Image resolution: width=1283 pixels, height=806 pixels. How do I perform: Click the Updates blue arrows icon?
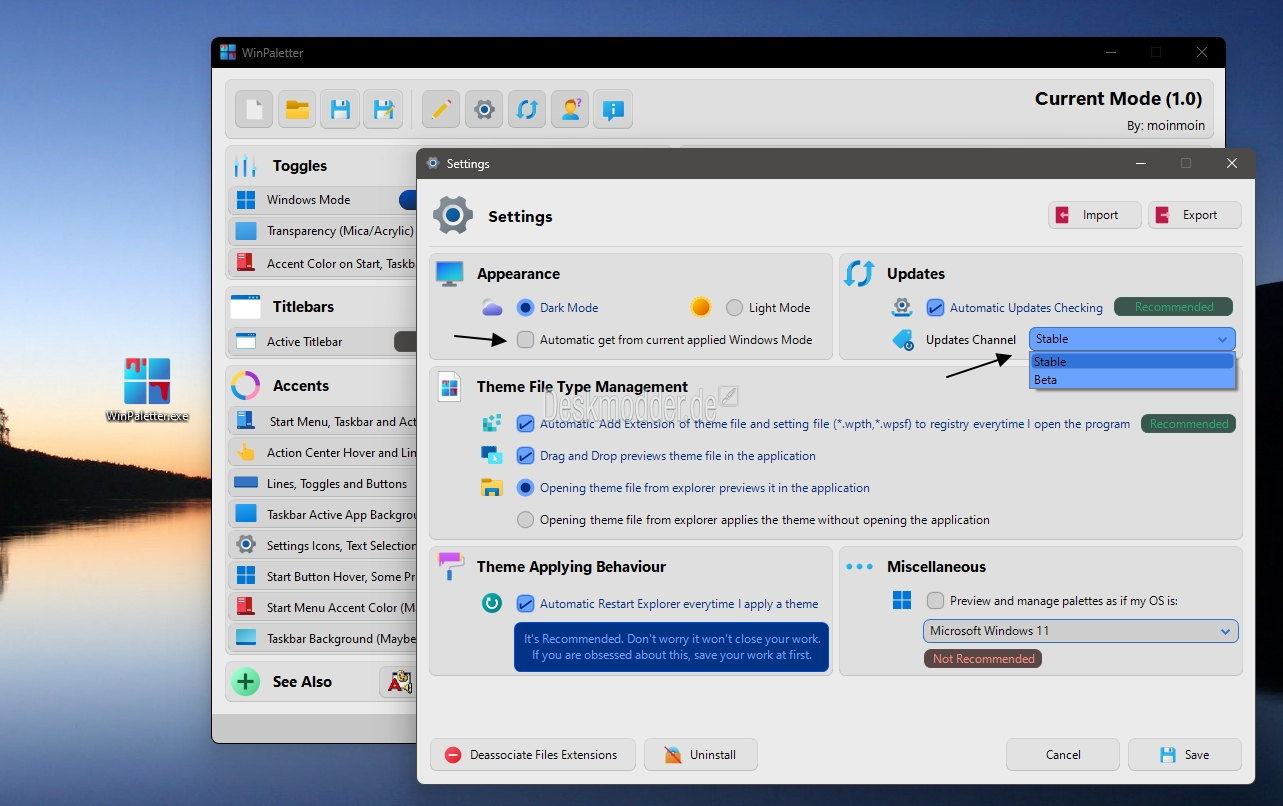(x=859, y=274)
